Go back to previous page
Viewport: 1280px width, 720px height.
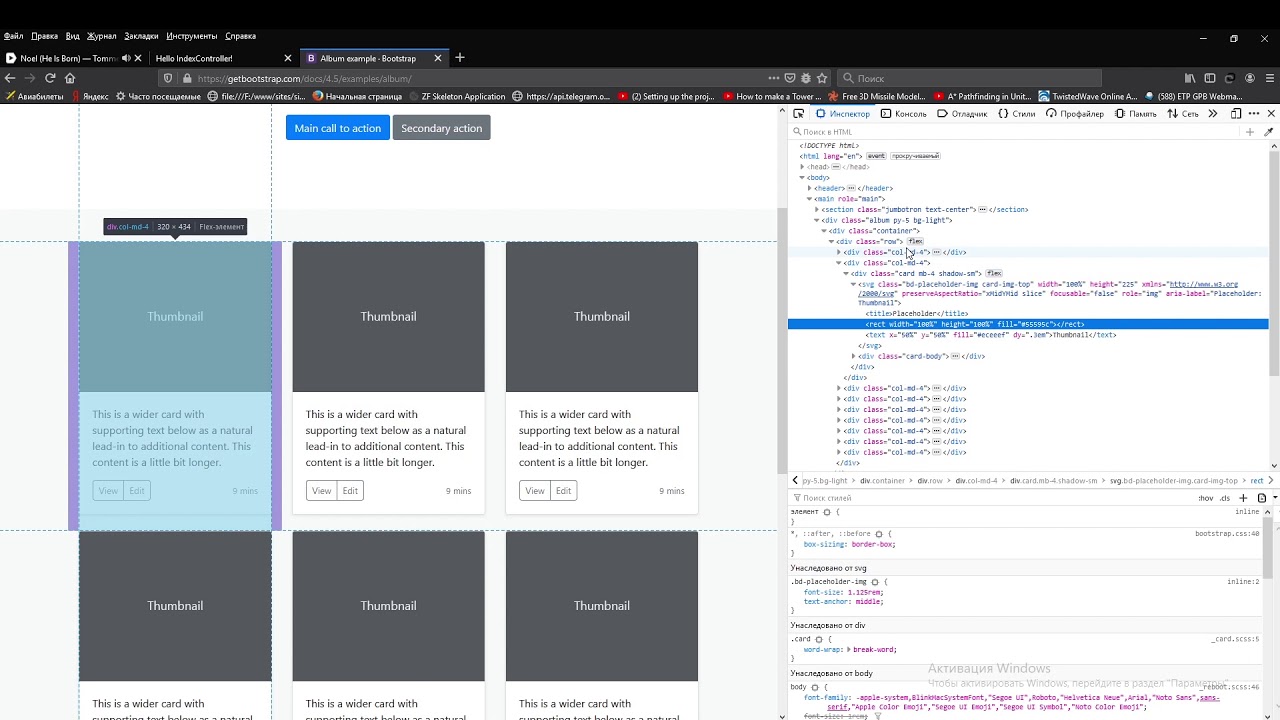pos(10,78)
